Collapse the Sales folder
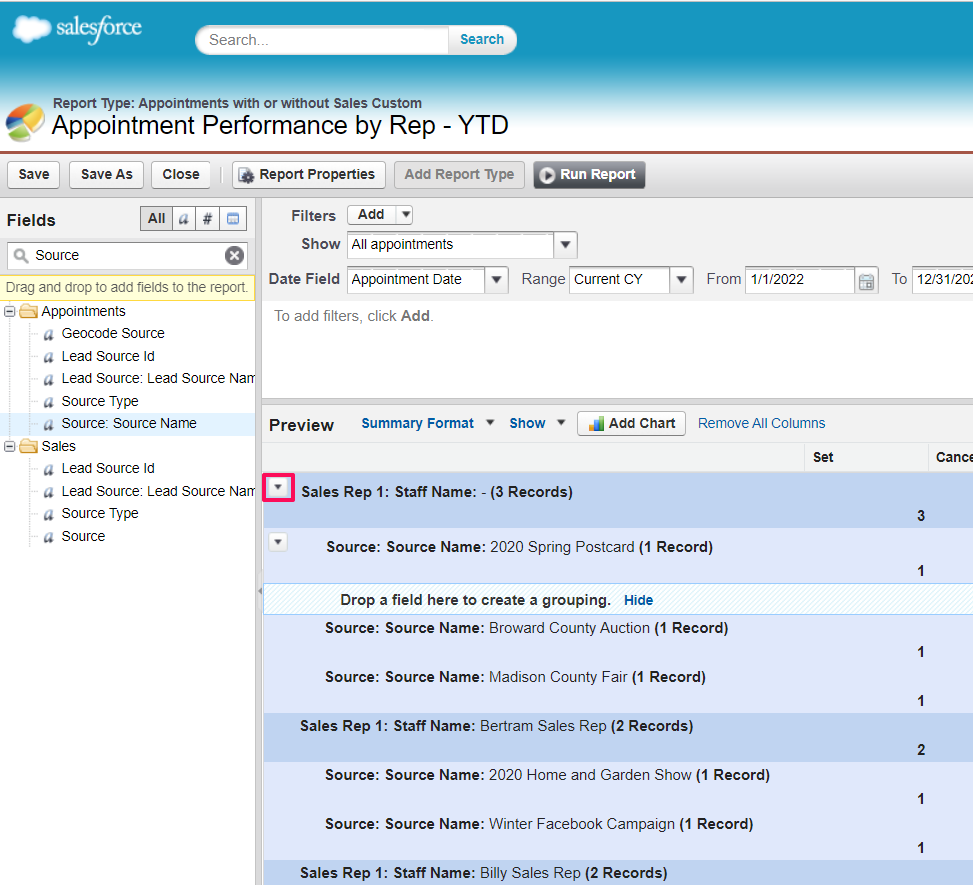Screen dimensions: 973x885 point(10,446)
